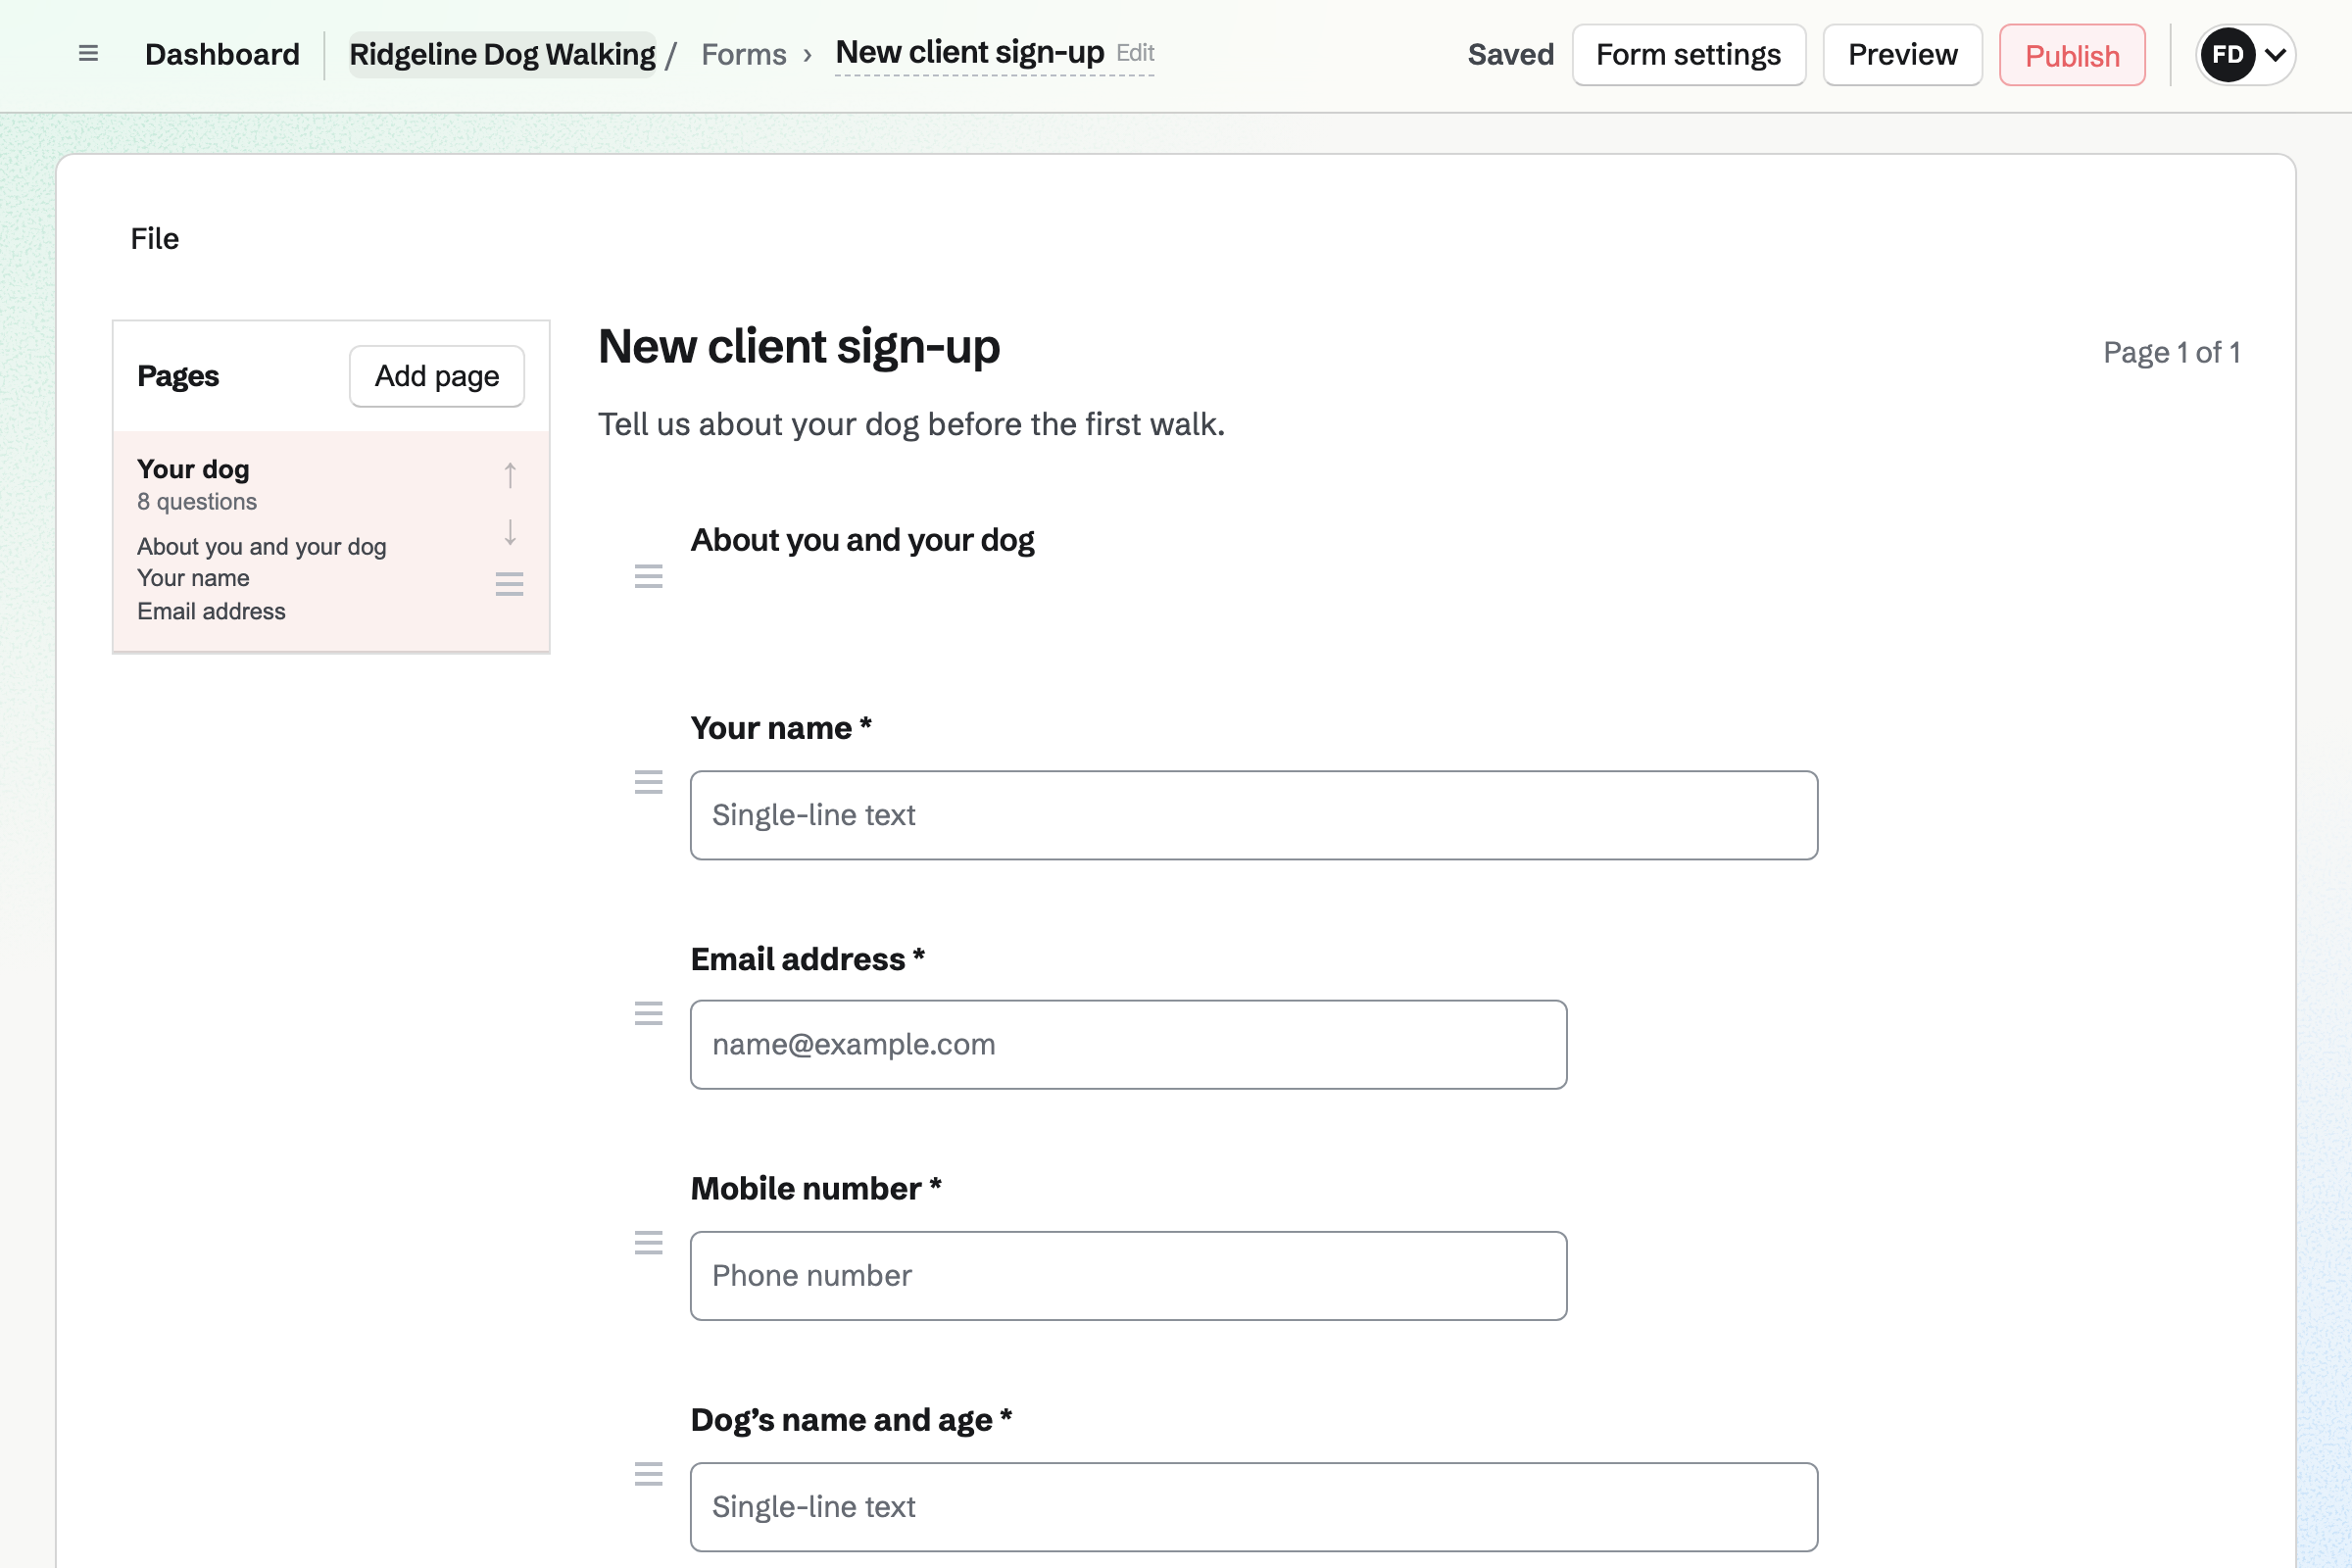Viewport: 2352px width, 1568px height.
Task: Click the Dog's name and age input
Action: pyautogui.click(x=1254, y=1507)
